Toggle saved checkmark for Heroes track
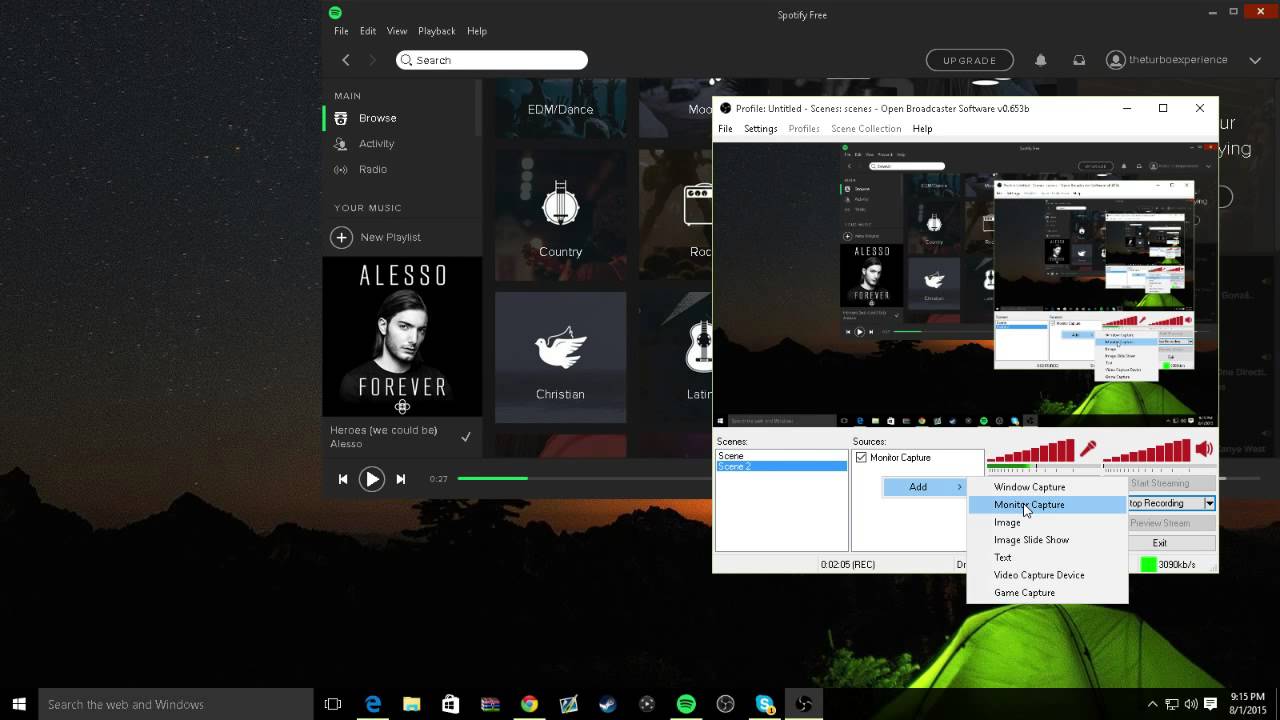Image resolution: width=1280 pixels, height=720 pixels. (466, 437)
